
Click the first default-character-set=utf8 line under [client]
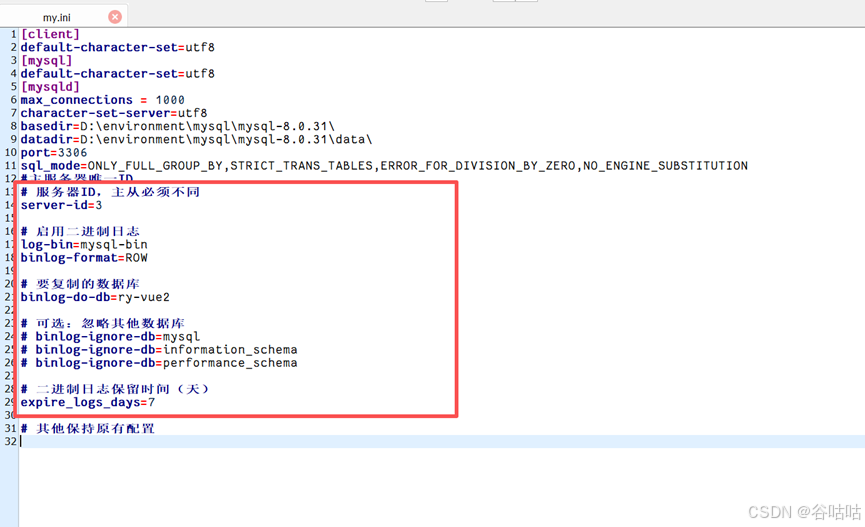click(118, 47)
